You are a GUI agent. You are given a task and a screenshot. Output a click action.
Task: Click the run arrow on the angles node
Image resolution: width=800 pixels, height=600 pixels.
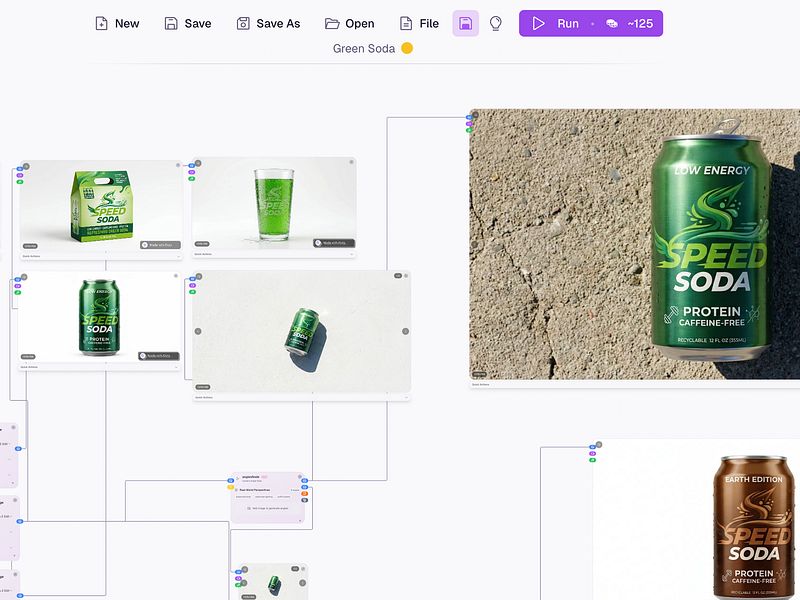click(238, 479)
